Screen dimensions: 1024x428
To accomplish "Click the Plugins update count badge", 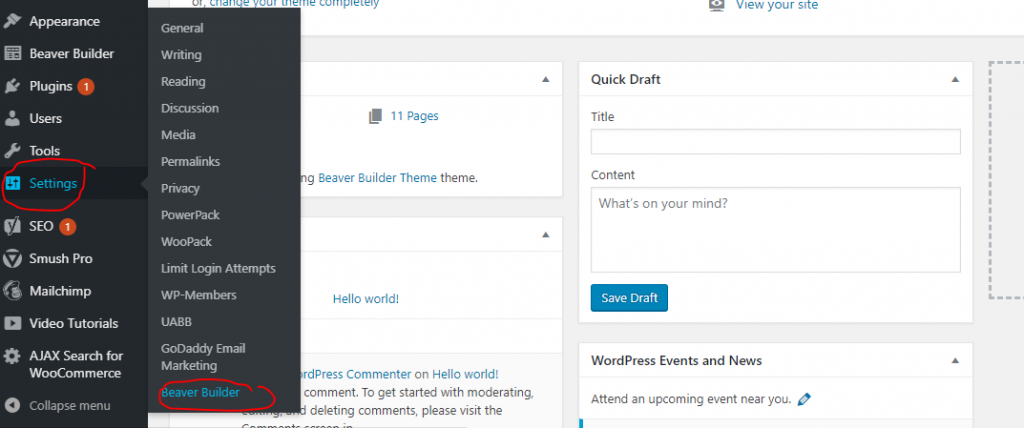I will coord(86,86).
